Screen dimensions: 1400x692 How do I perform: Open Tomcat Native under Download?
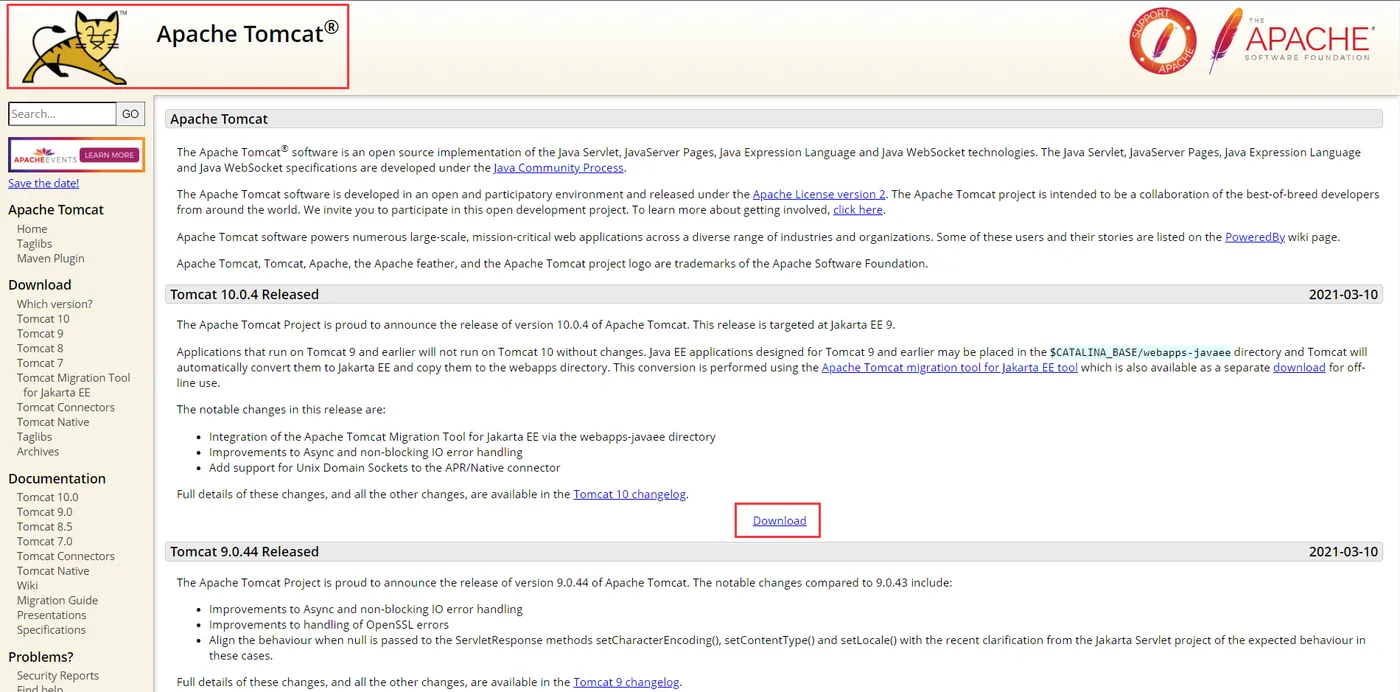coord(53,422)
